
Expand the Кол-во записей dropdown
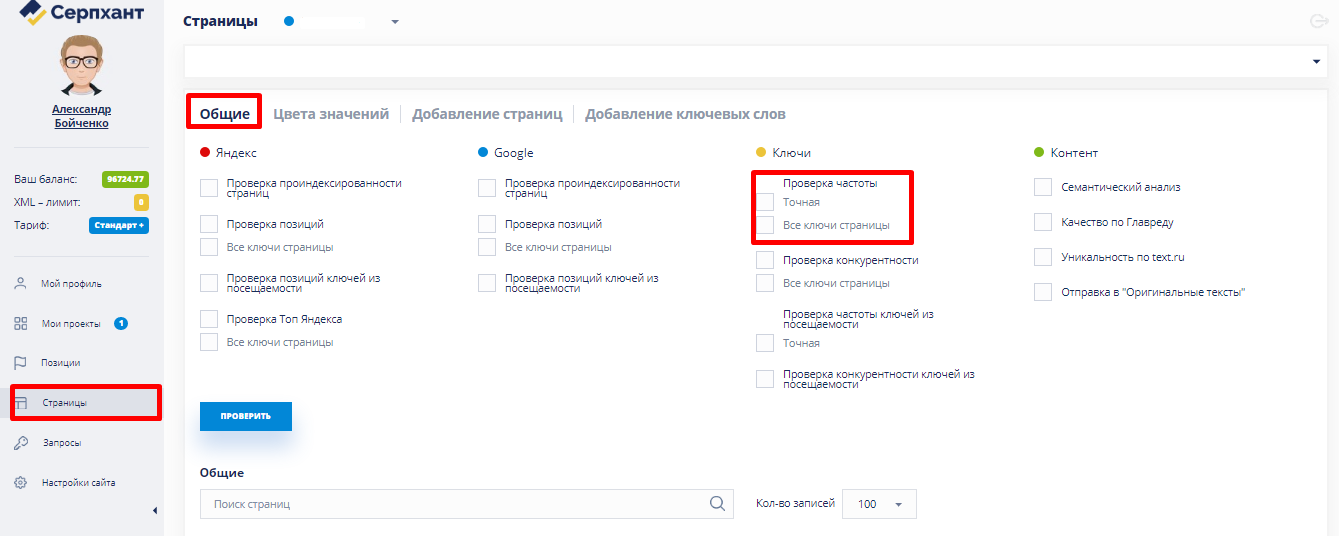click(879, 504)
